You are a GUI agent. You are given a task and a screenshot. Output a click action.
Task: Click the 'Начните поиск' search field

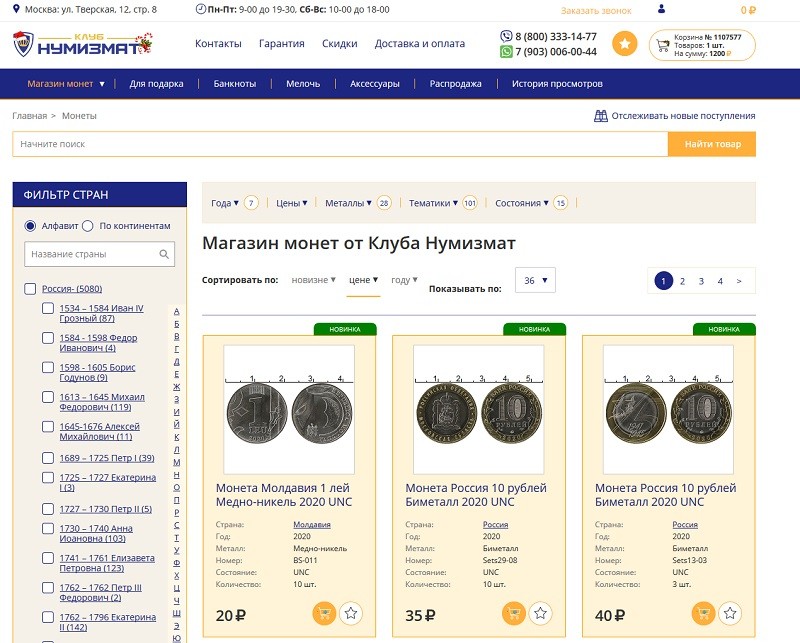pyautogui.click(x=340, y=144)
